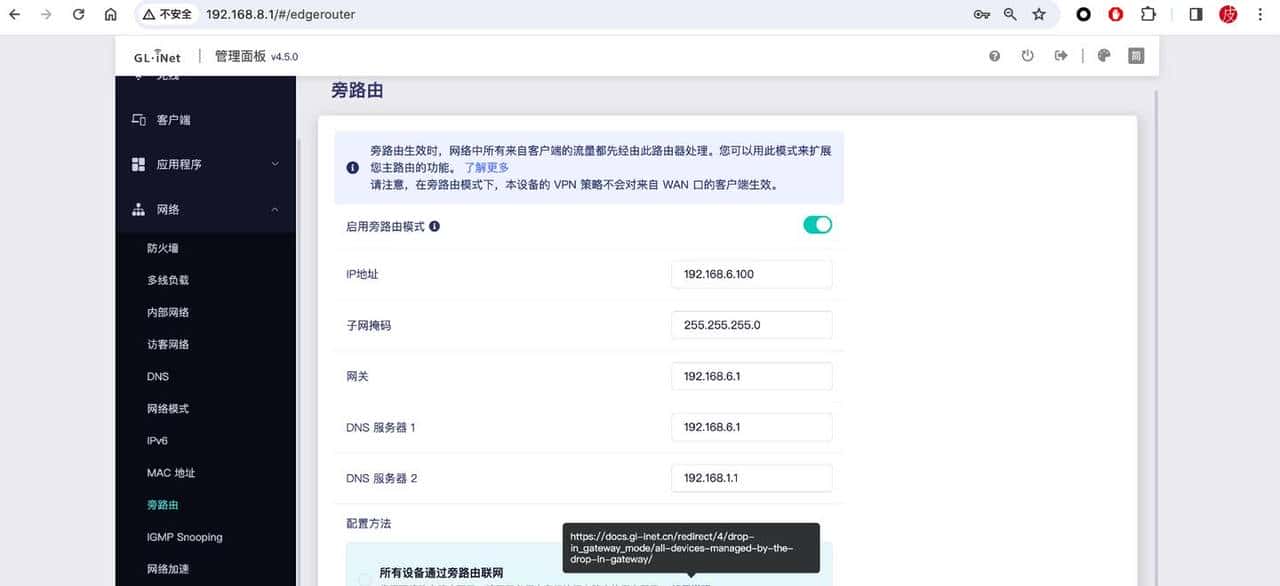Click the language switch icon in header
Screen dimensions: 1280x586
tap(1136, 56)
